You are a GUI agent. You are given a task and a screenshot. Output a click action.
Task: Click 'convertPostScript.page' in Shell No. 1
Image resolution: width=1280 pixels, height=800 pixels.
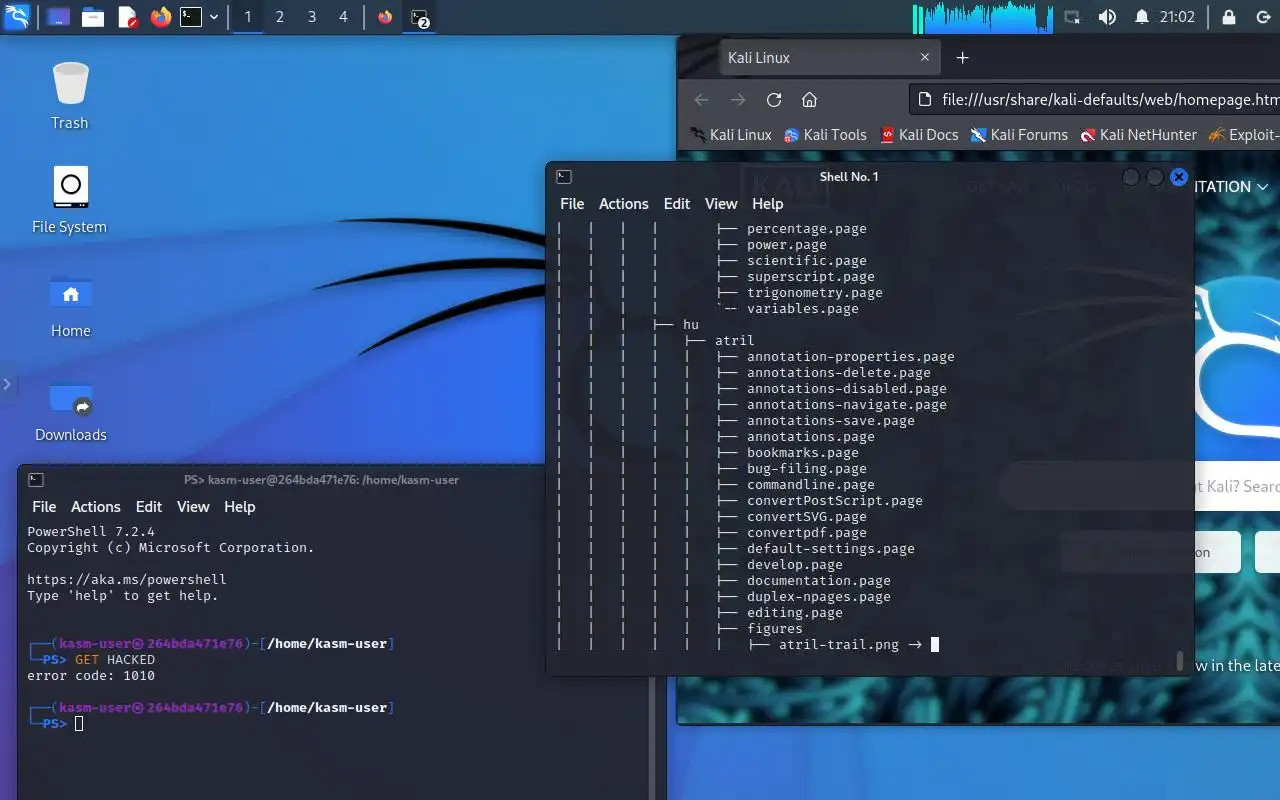[834, 500]
